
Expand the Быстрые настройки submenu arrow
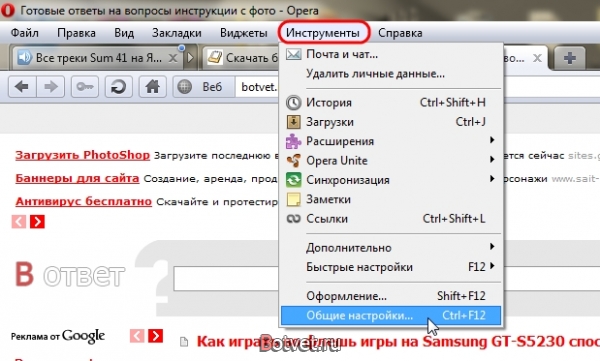[492, 266]
